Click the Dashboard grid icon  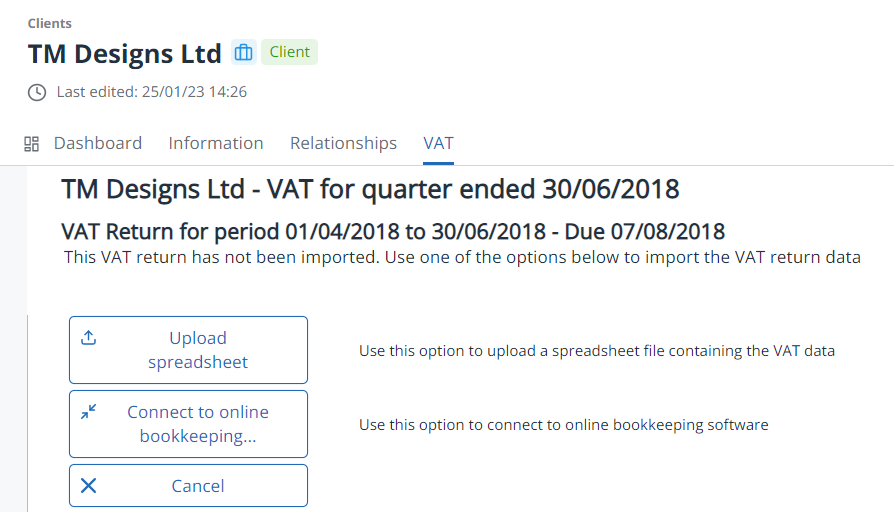(31, 144)
